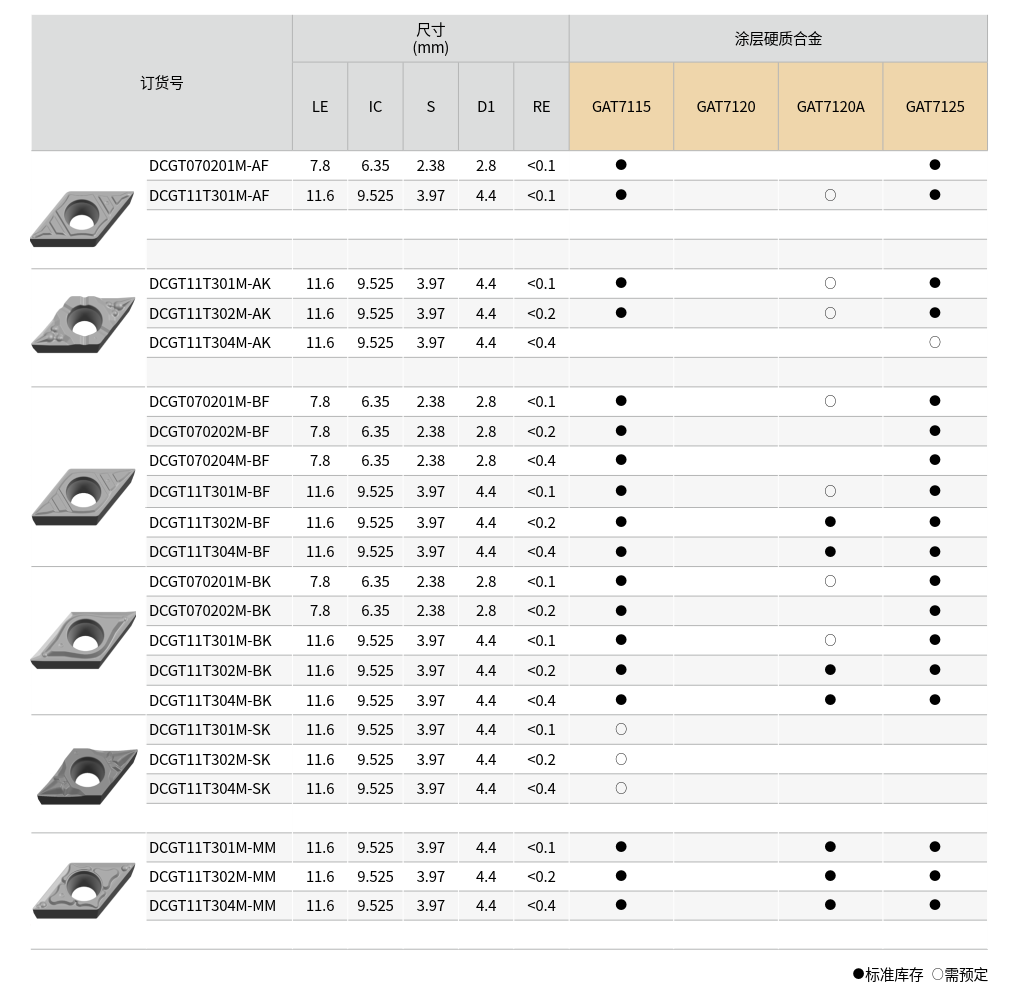This screenshot has height=1000, width=1011.
Task: Click GAT7125 hollow circle for DCGT11T304M-AK
Action: point(935,342)
